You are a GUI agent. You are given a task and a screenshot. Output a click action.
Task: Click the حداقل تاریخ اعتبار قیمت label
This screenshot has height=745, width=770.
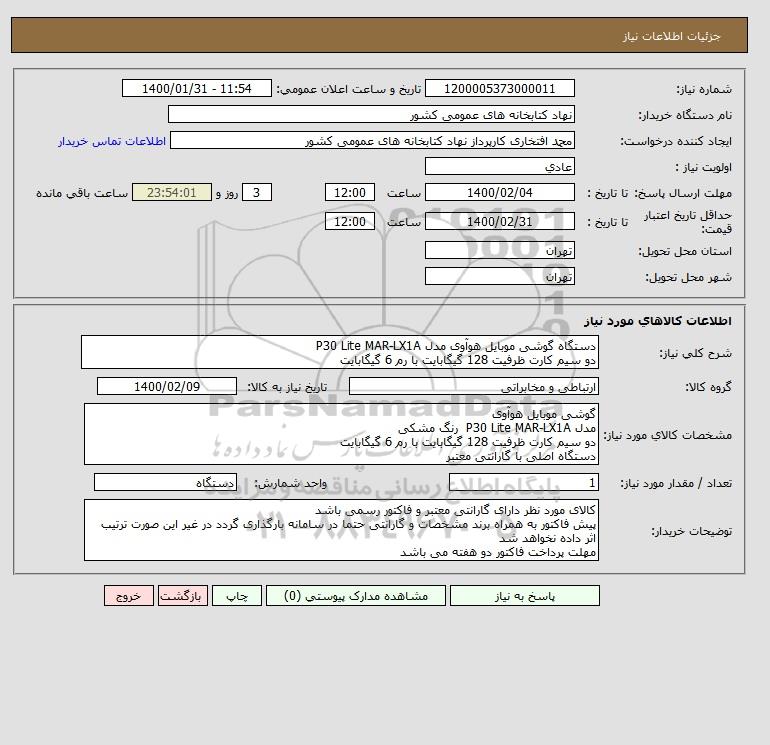(x=688, y=222)
